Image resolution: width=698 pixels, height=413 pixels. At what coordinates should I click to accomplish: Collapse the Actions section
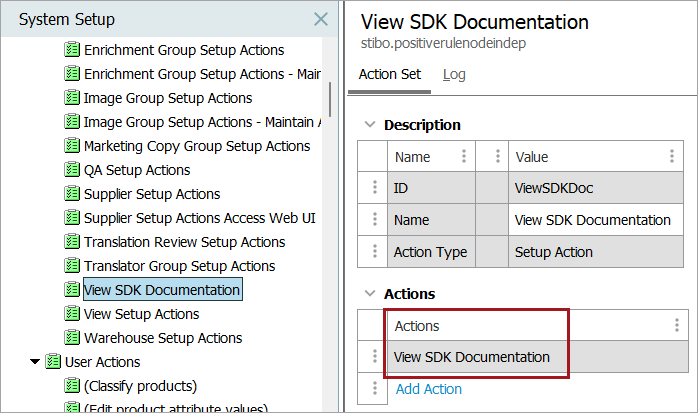(369, 294)
